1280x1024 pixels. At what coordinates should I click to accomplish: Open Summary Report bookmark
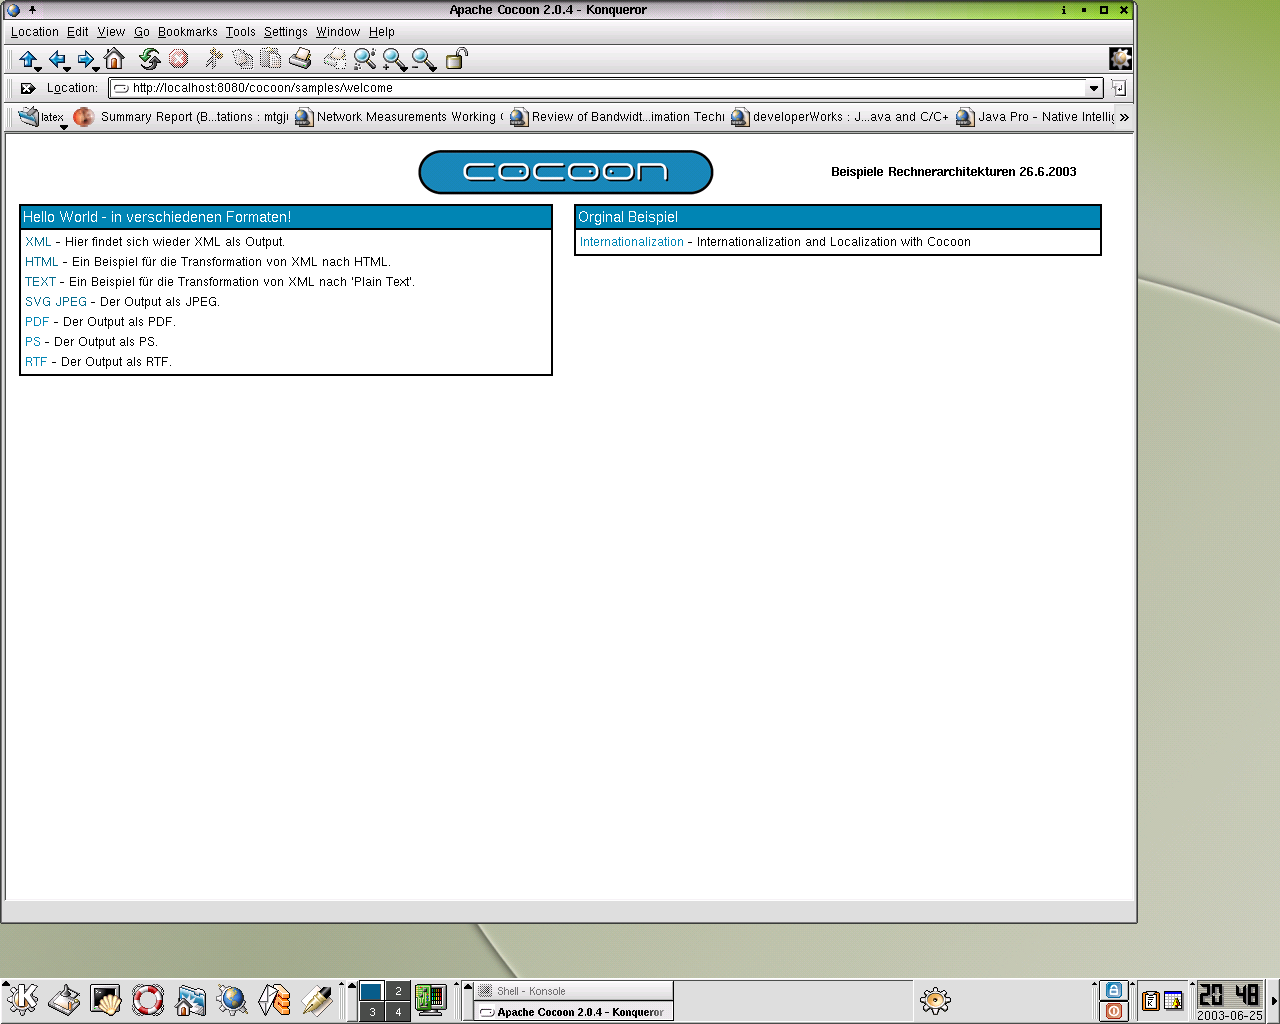pos(181,117)
